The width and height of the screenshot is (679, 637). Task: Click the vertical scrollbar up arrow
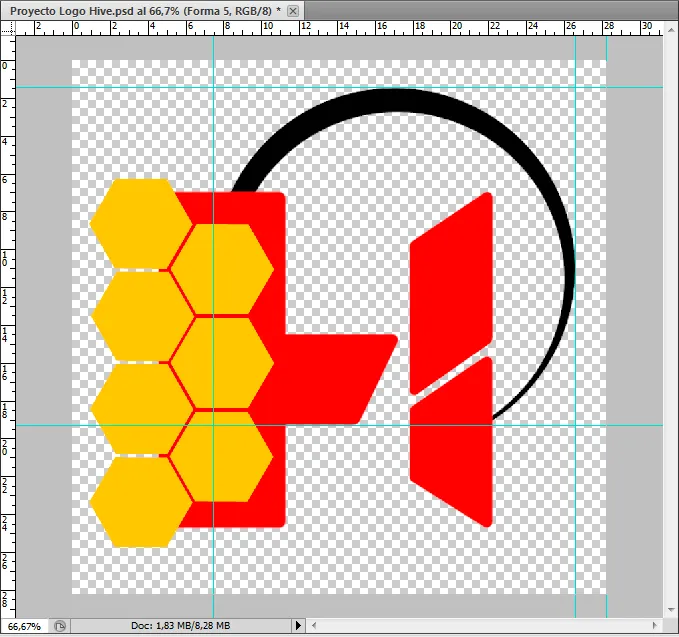click(x=671, y=30)
